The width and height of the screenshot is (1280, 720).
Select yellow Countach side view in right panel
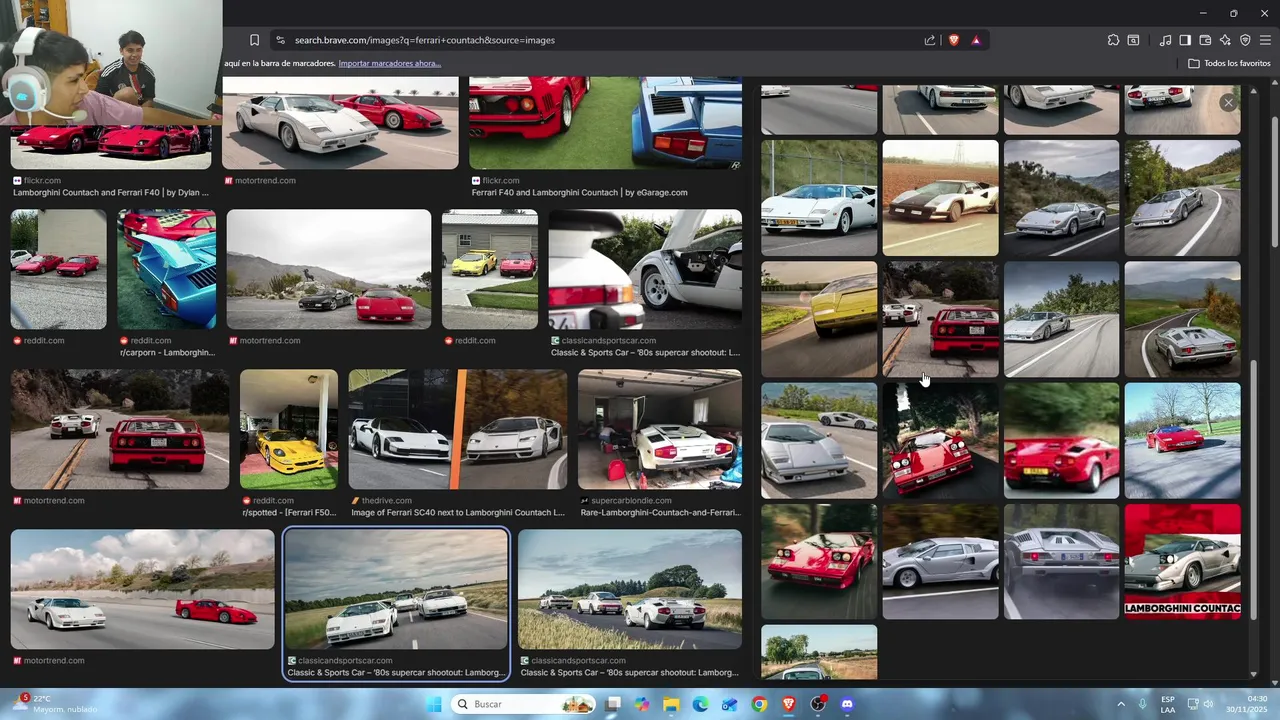coord(819,319)
